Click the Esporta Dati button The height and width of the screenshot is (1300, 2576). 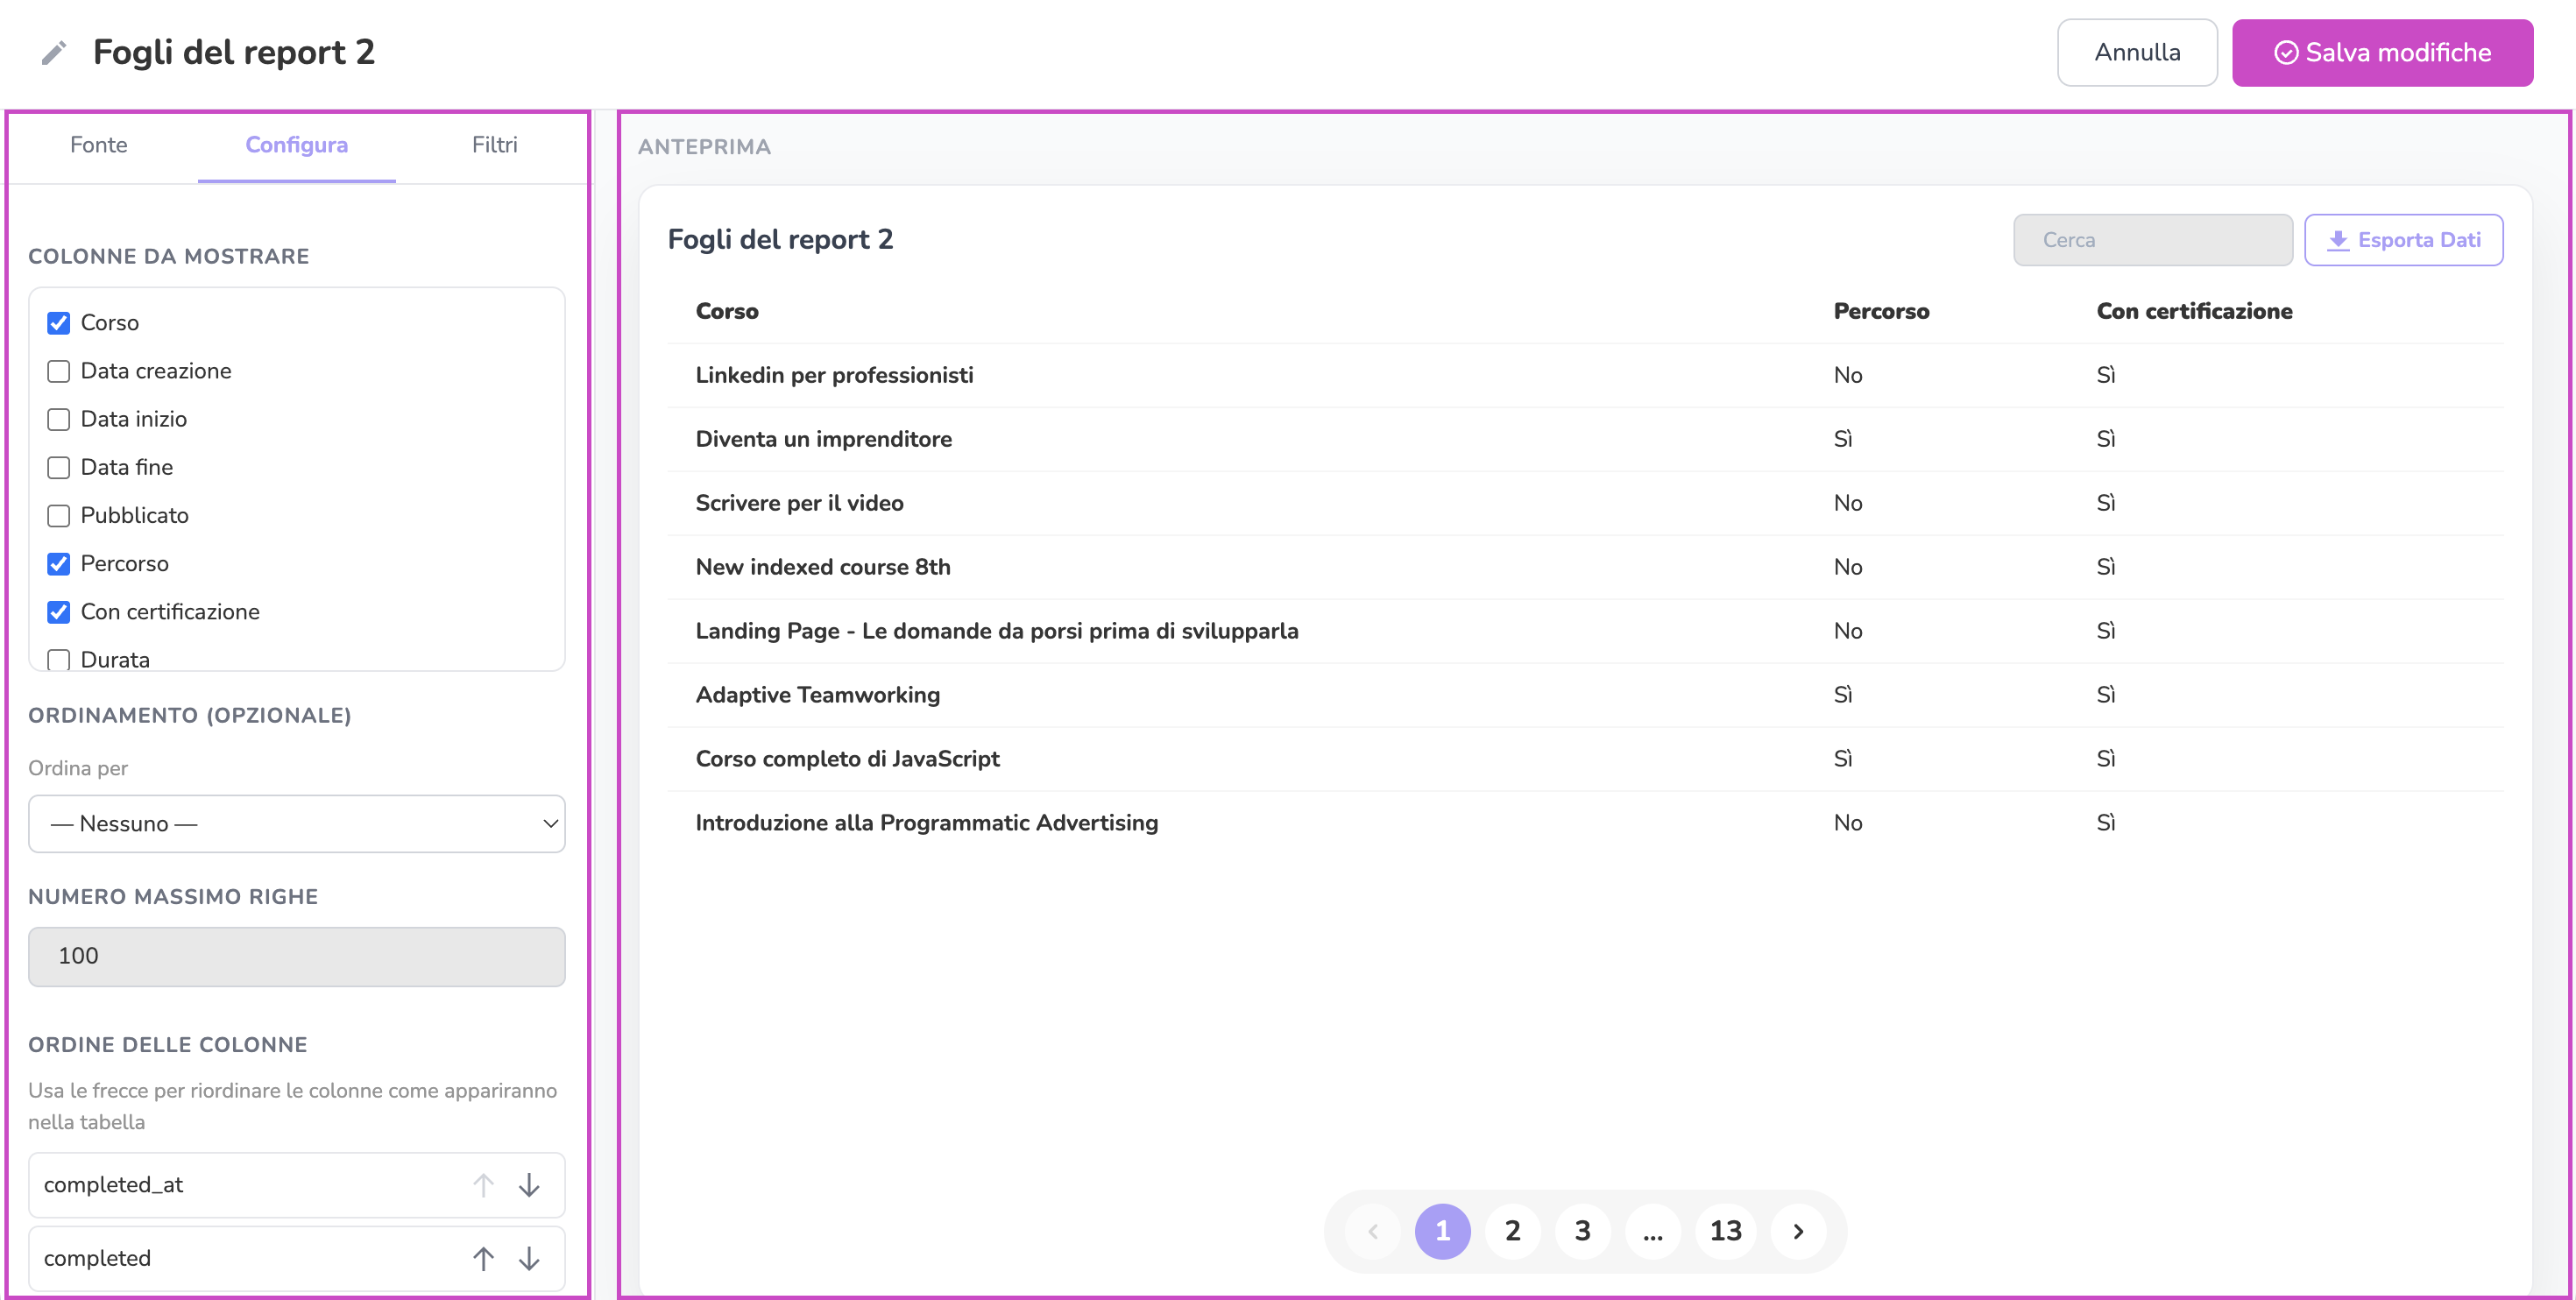pyautogui.click(x=2403, y=240)
